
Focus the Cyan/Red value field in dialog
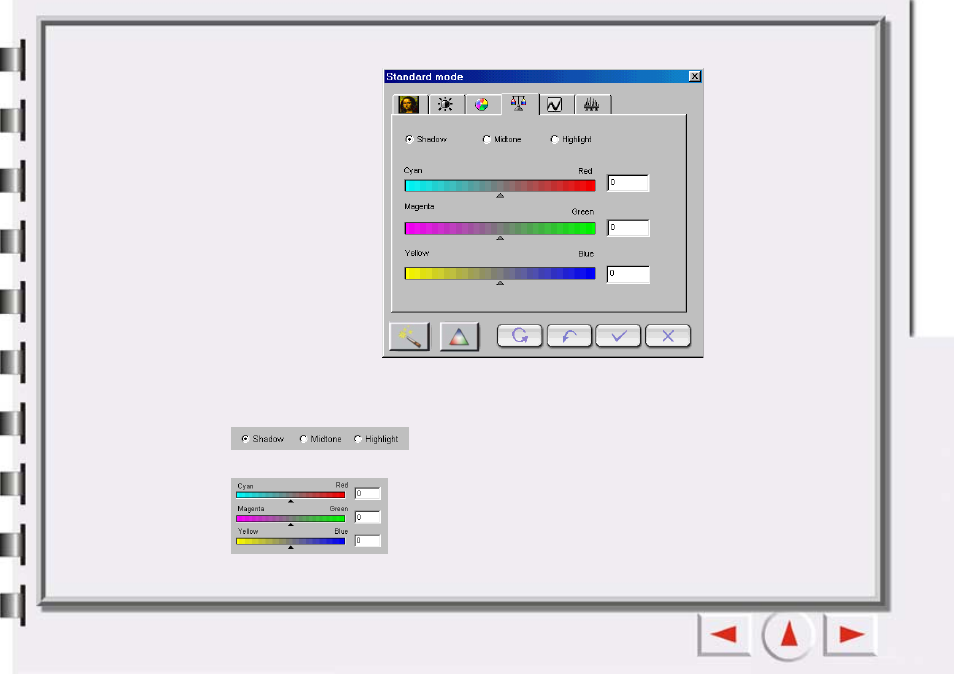(x=628, y=183)
